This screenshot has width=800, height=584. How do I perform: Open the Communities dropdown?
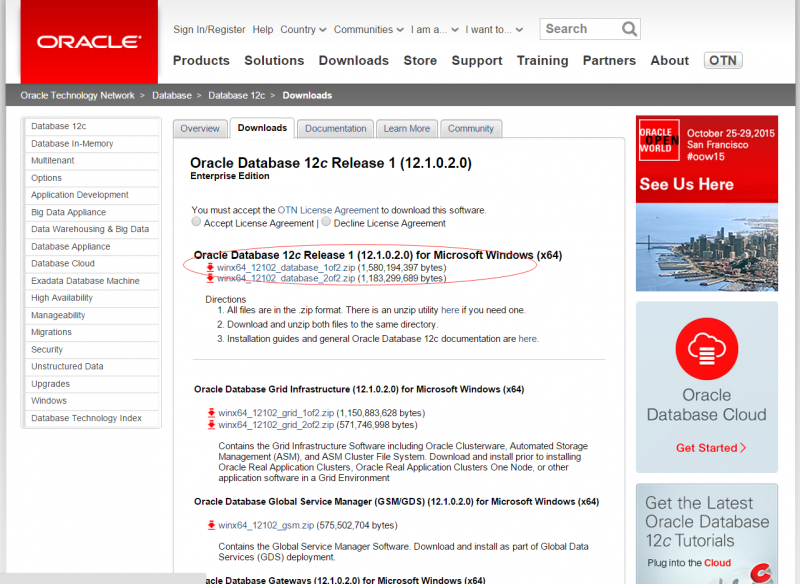point(368,30)
